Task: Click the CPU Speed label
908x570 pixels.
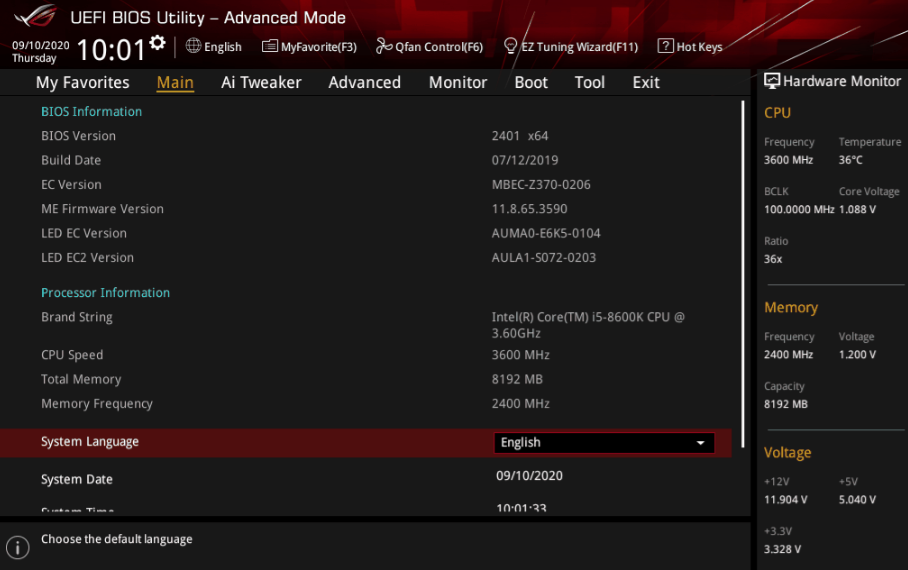Action: tap(72, 355)
